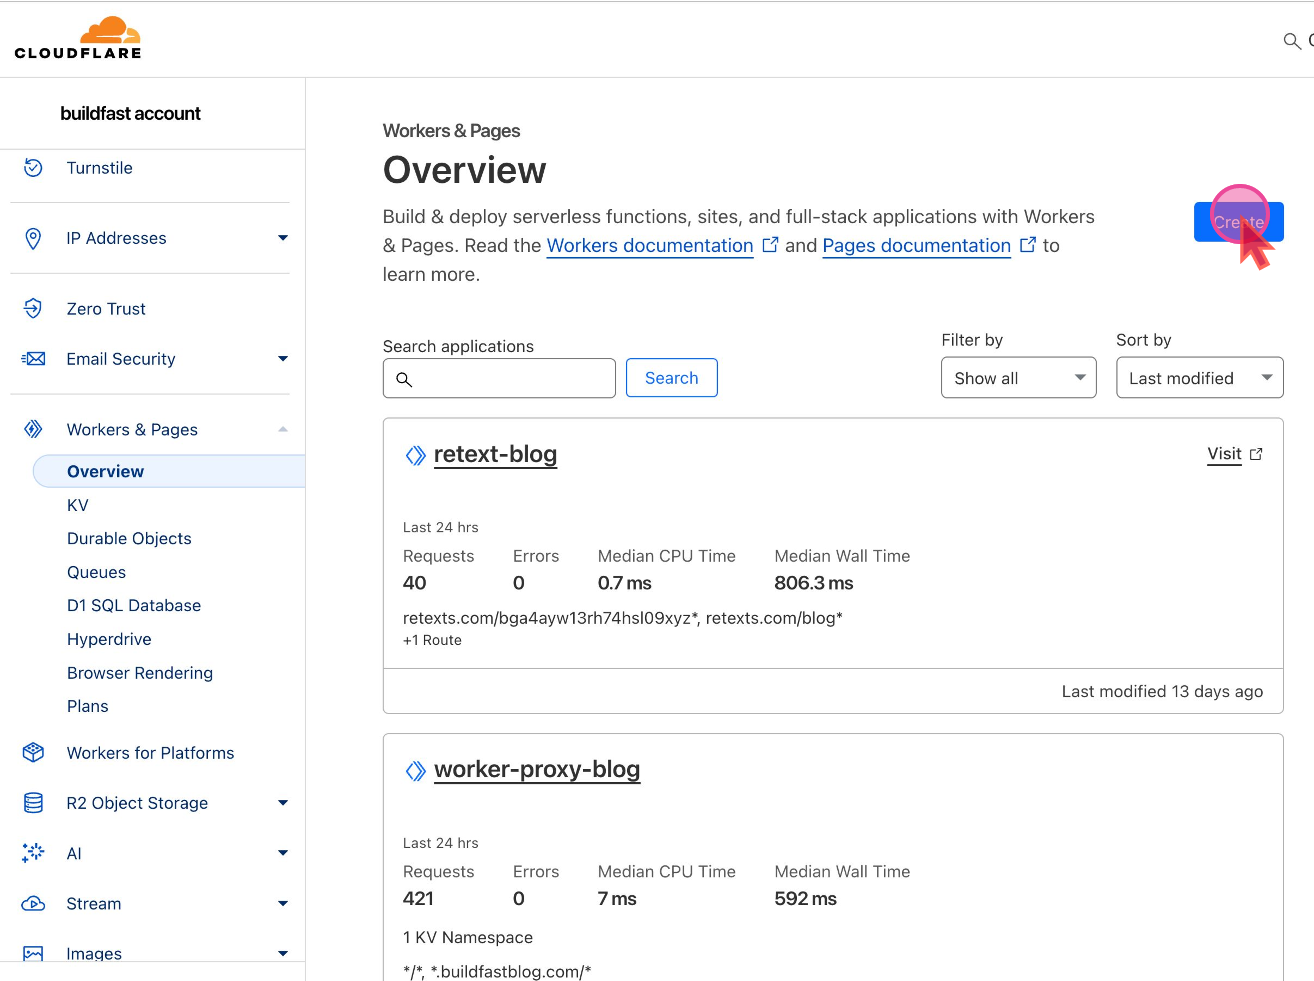Screen dimensions: 1314x981
Task: Click the R2 Object Storage database icon
Action: coord(33,803)
